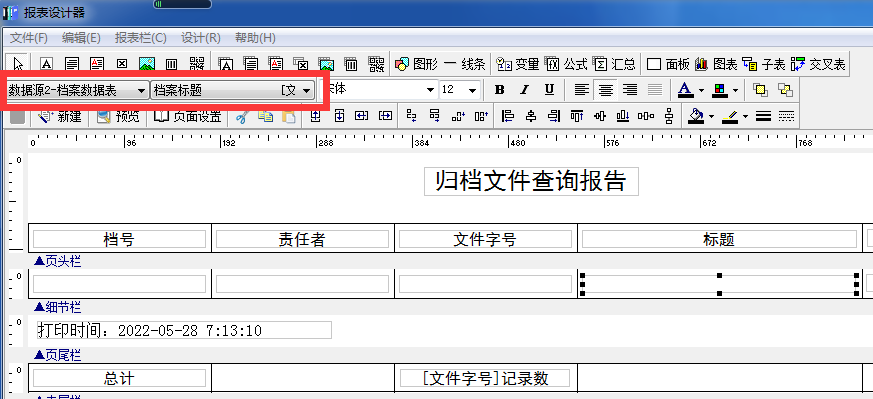Click the 预览 preview button

click(118, 117)
